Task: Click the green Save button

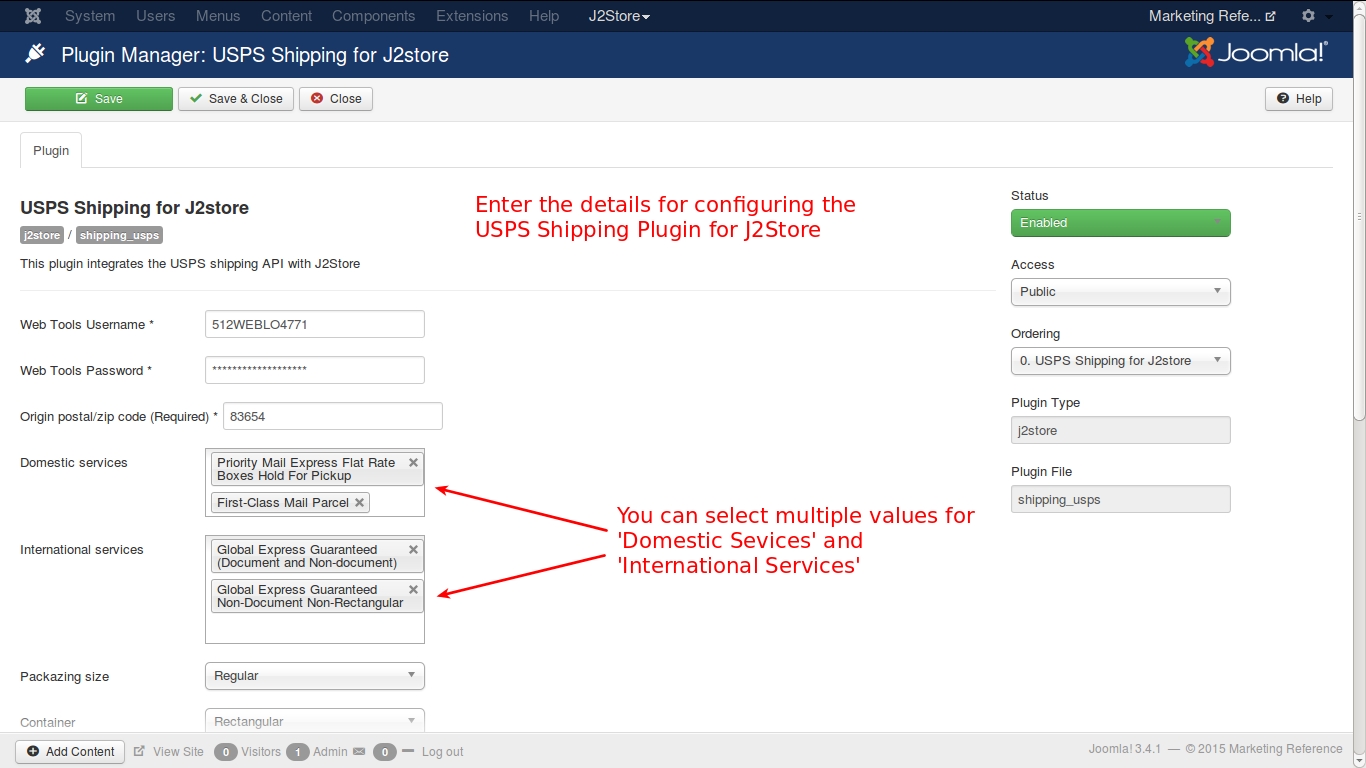Action: point(99,99)
